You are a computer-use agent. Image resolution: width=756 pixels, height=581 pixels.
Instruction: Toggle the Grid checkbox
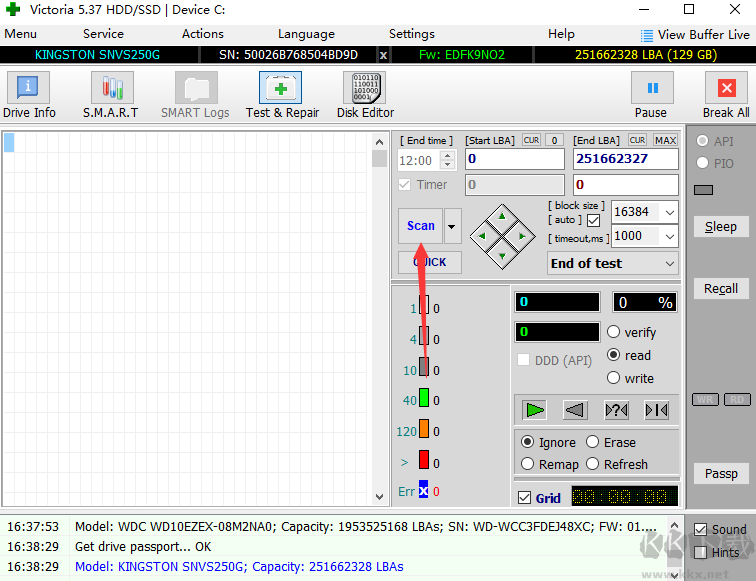[525, 498]
